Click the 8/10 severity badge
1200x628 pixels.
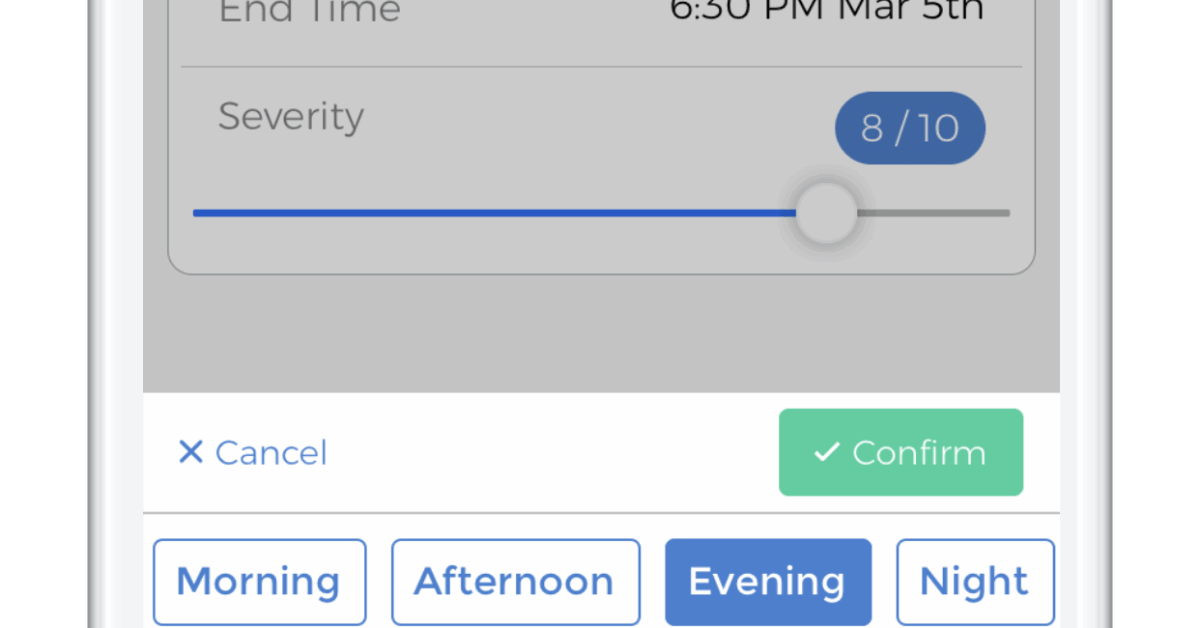[910, 128]
